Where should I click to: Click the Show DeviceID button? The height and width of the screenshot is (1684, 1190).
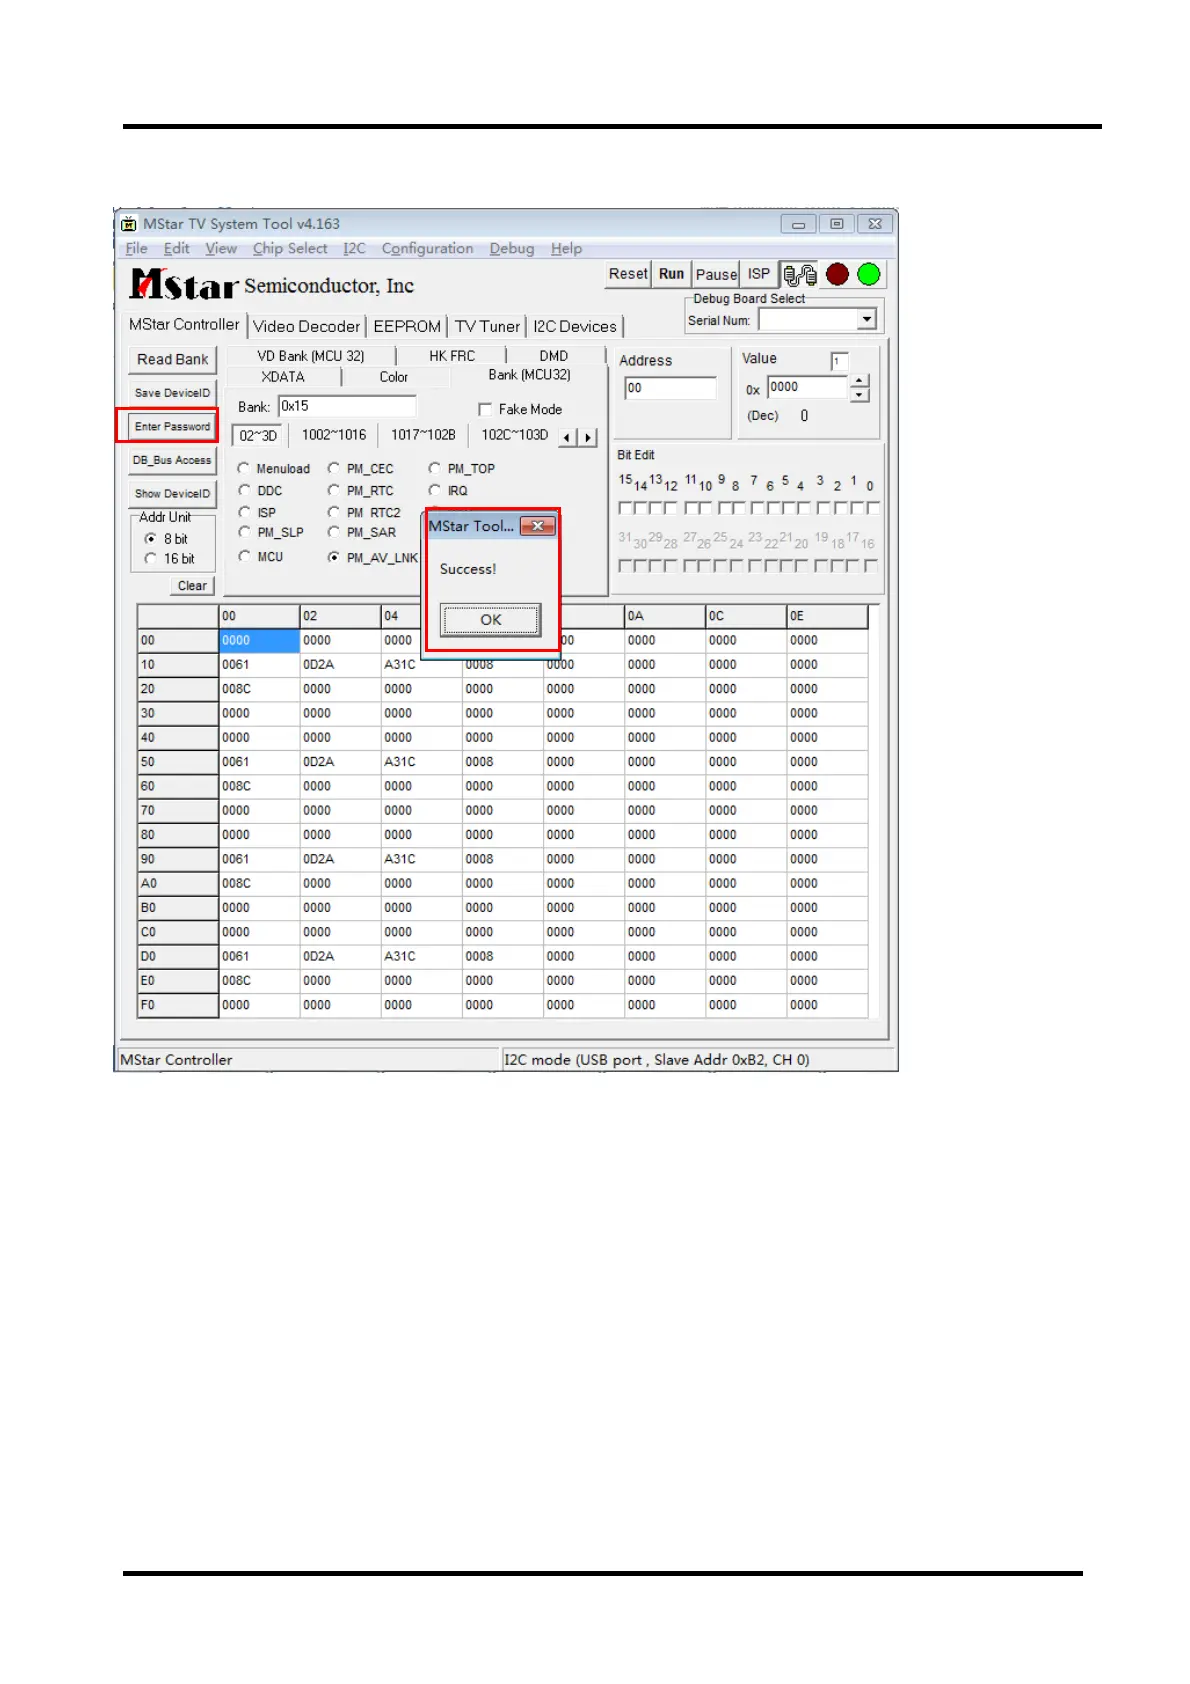click(x=173, y=493)
